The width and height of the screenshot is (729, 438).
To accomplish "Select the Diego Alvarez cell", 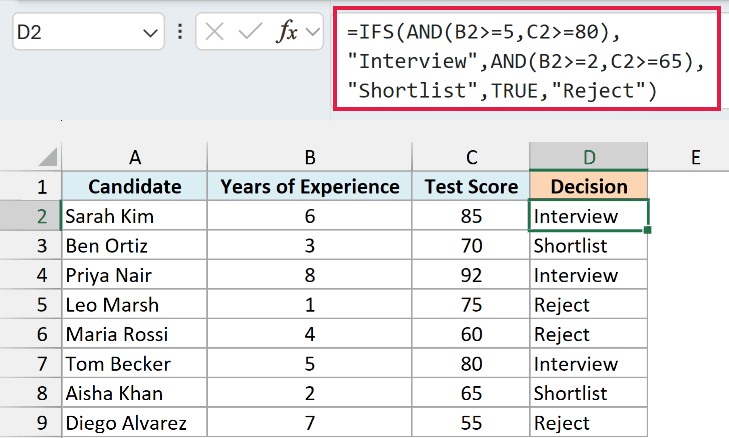I will click(134, 423).
